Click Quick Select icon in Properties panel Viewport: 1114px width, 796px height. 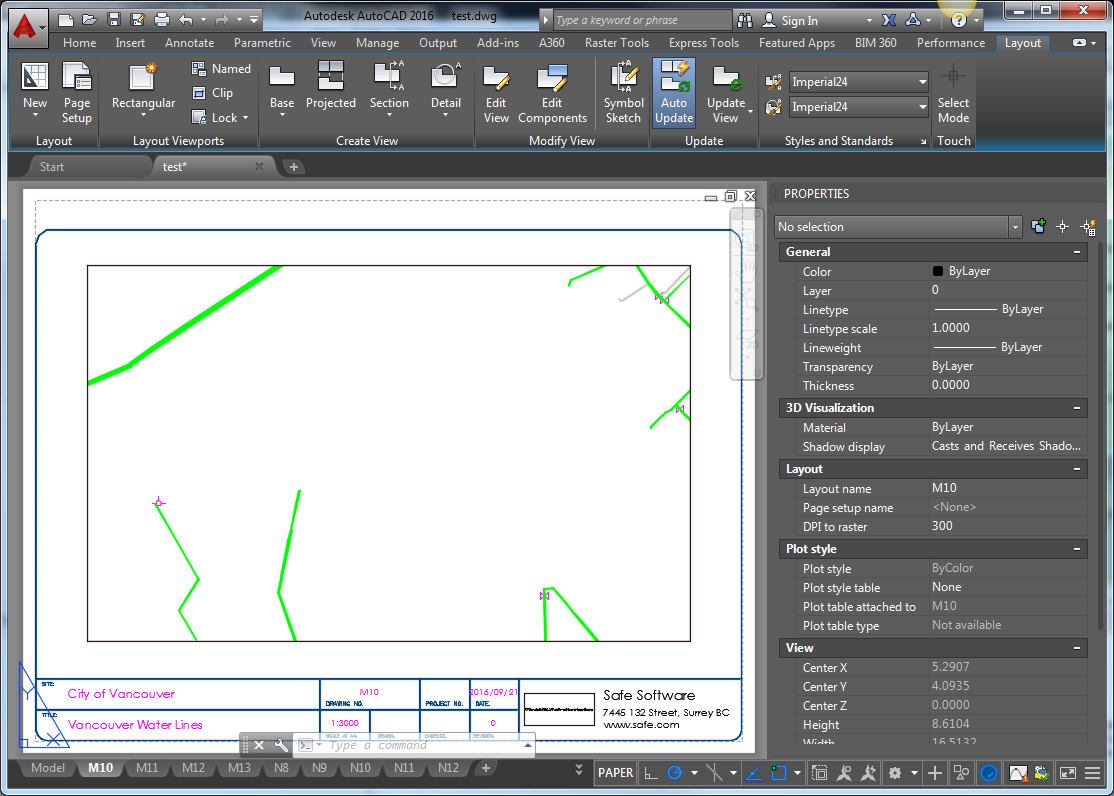pos(1088,227)
